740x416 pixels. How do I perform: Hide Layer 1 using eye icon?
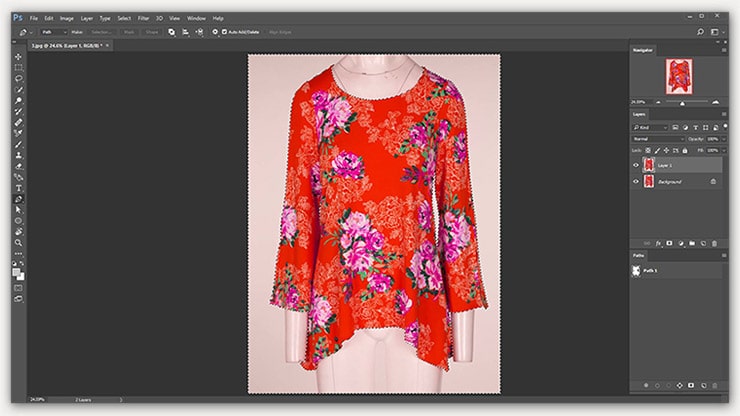click(636, 165)
